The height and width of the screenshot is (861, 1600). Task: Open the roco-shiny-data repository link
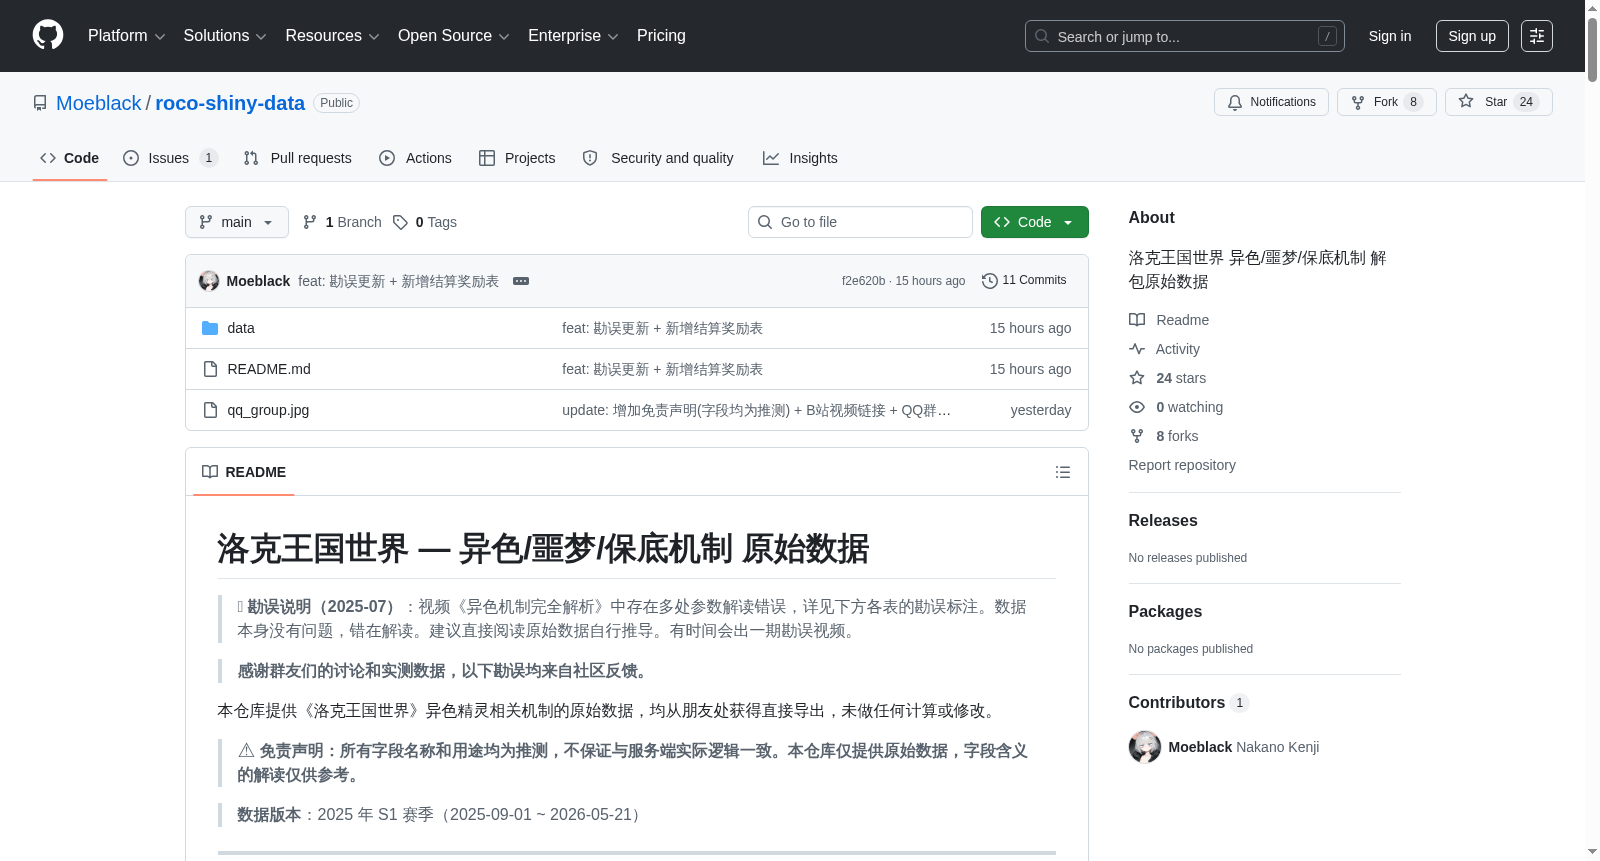[x=230, y=103]
